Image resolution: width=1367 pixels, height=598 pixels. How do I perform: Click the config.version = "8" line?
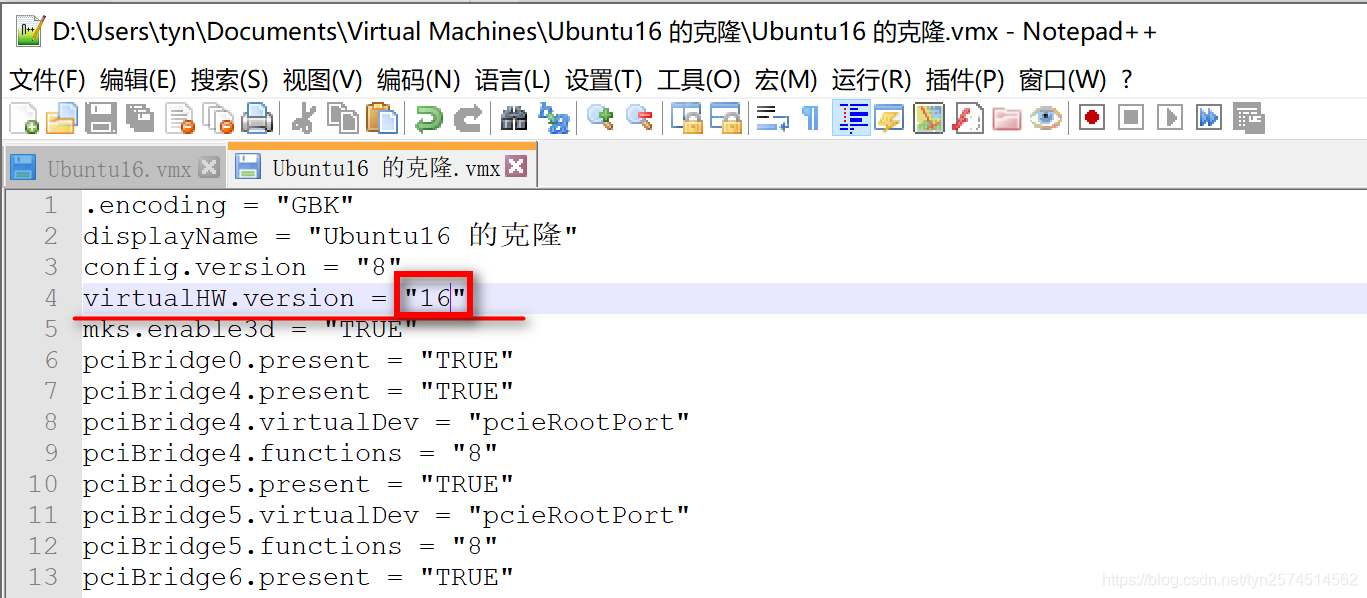(x=242, y=267)
